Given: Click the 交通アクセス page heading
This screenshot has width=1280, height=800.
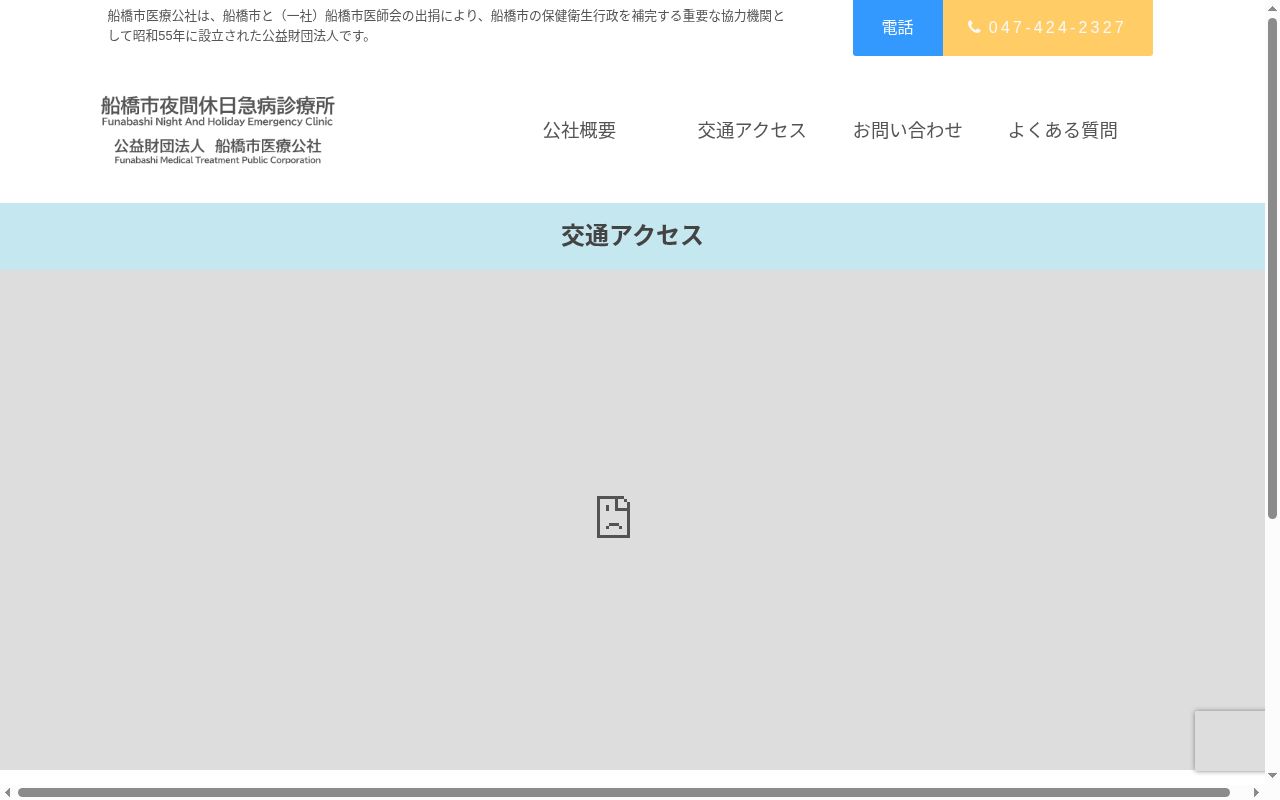Looking at the screenshot, I should click(x=632, y=236).
